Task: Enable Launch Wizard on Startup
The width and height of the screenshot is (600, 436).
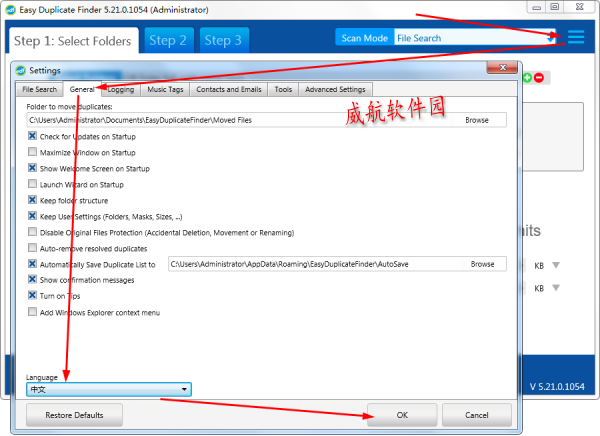Action: point(33,184)
